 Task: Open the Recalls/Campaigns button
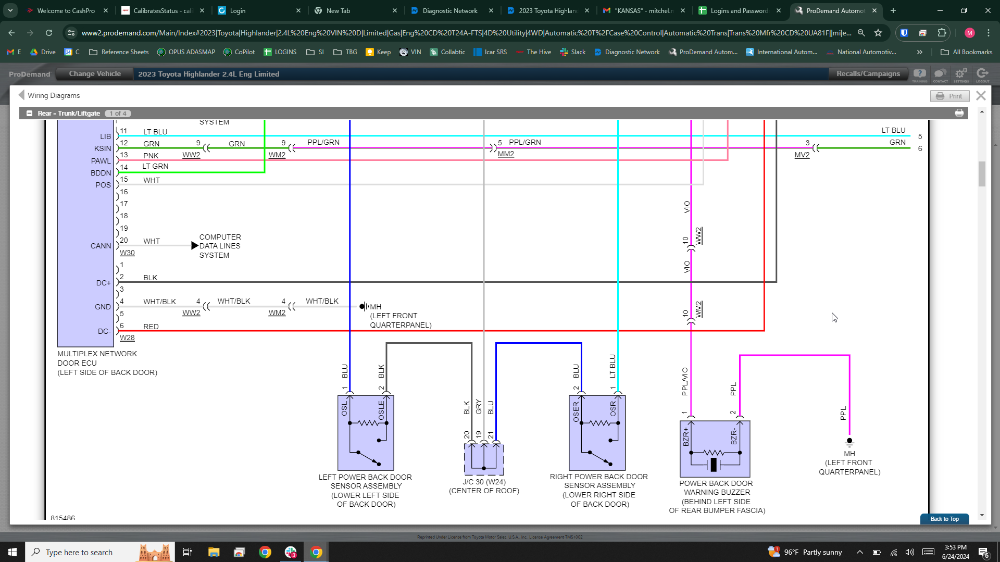[x=867, y=73]
